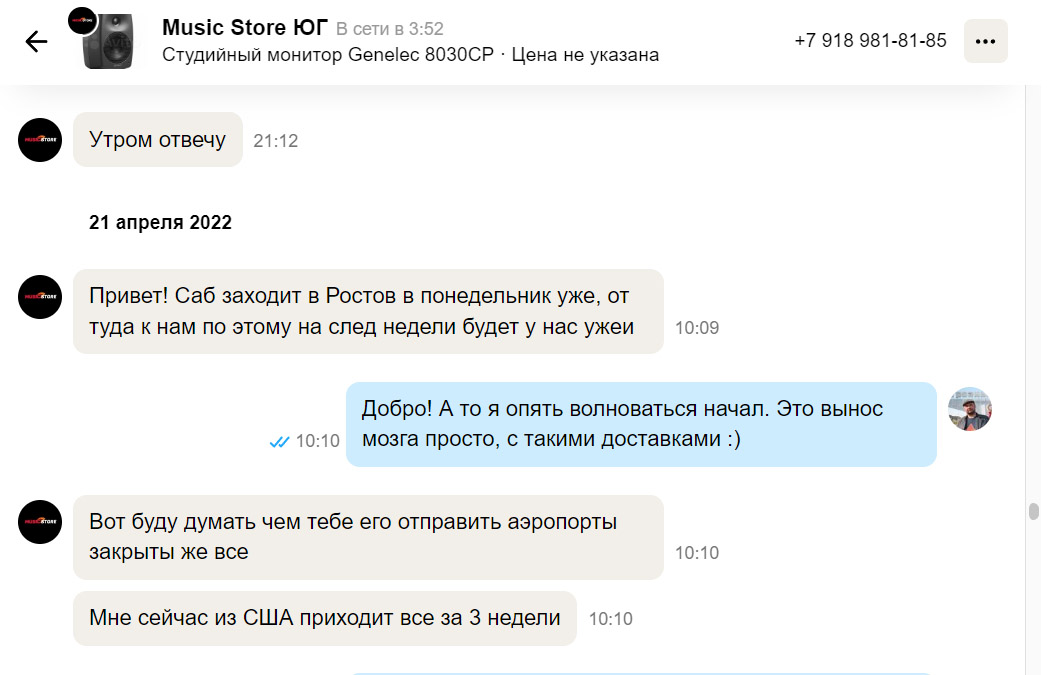Go back using the back arrow
1047x675 pixels.
[36, 41]
